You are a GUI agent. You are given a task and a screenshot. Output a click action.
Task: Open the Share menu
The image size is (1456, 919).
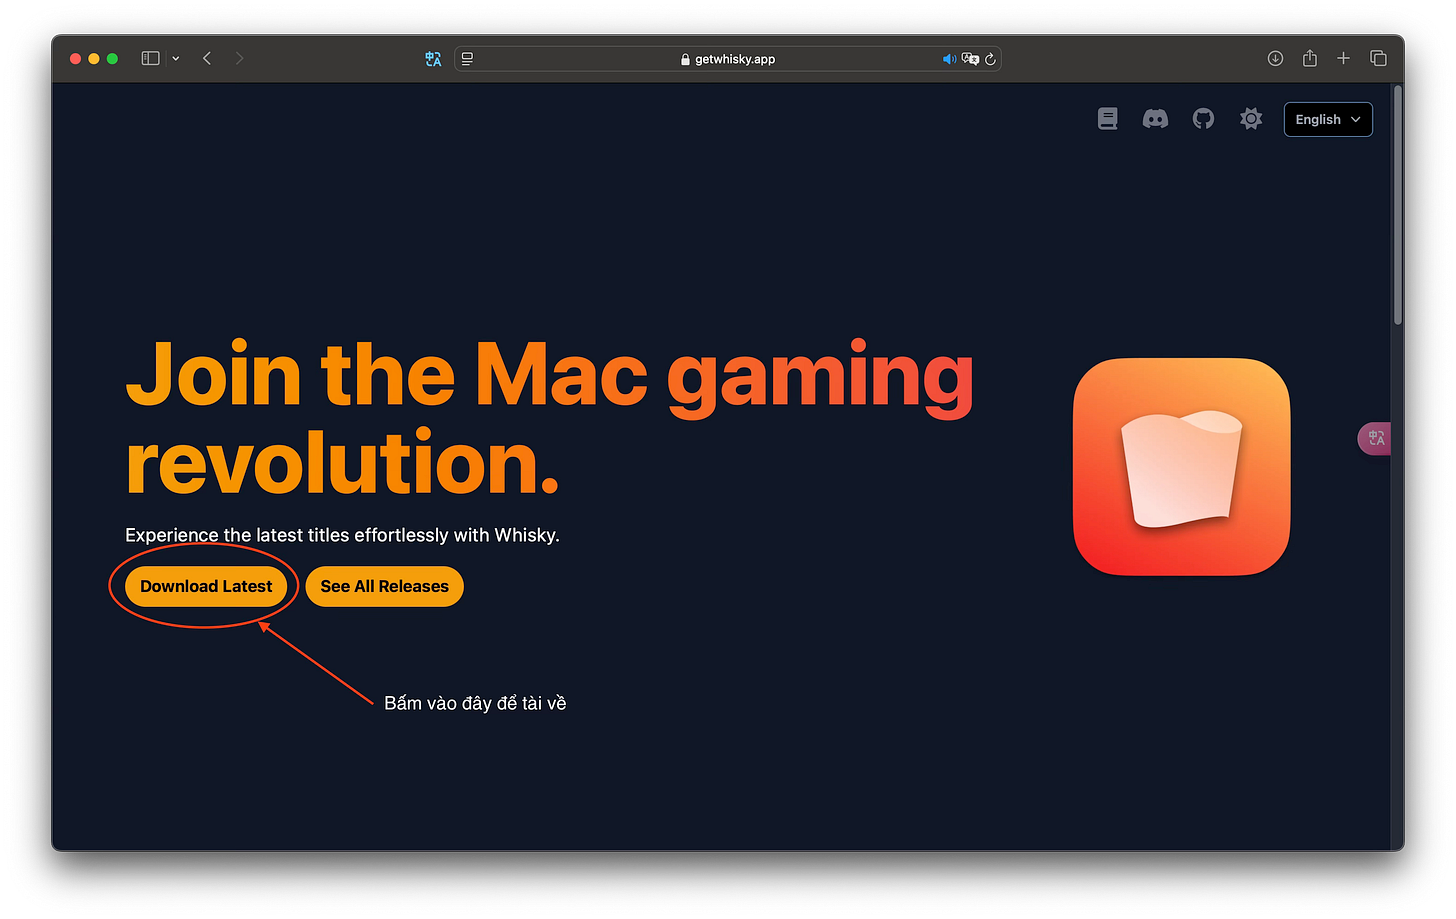[x=1310, y=58]
